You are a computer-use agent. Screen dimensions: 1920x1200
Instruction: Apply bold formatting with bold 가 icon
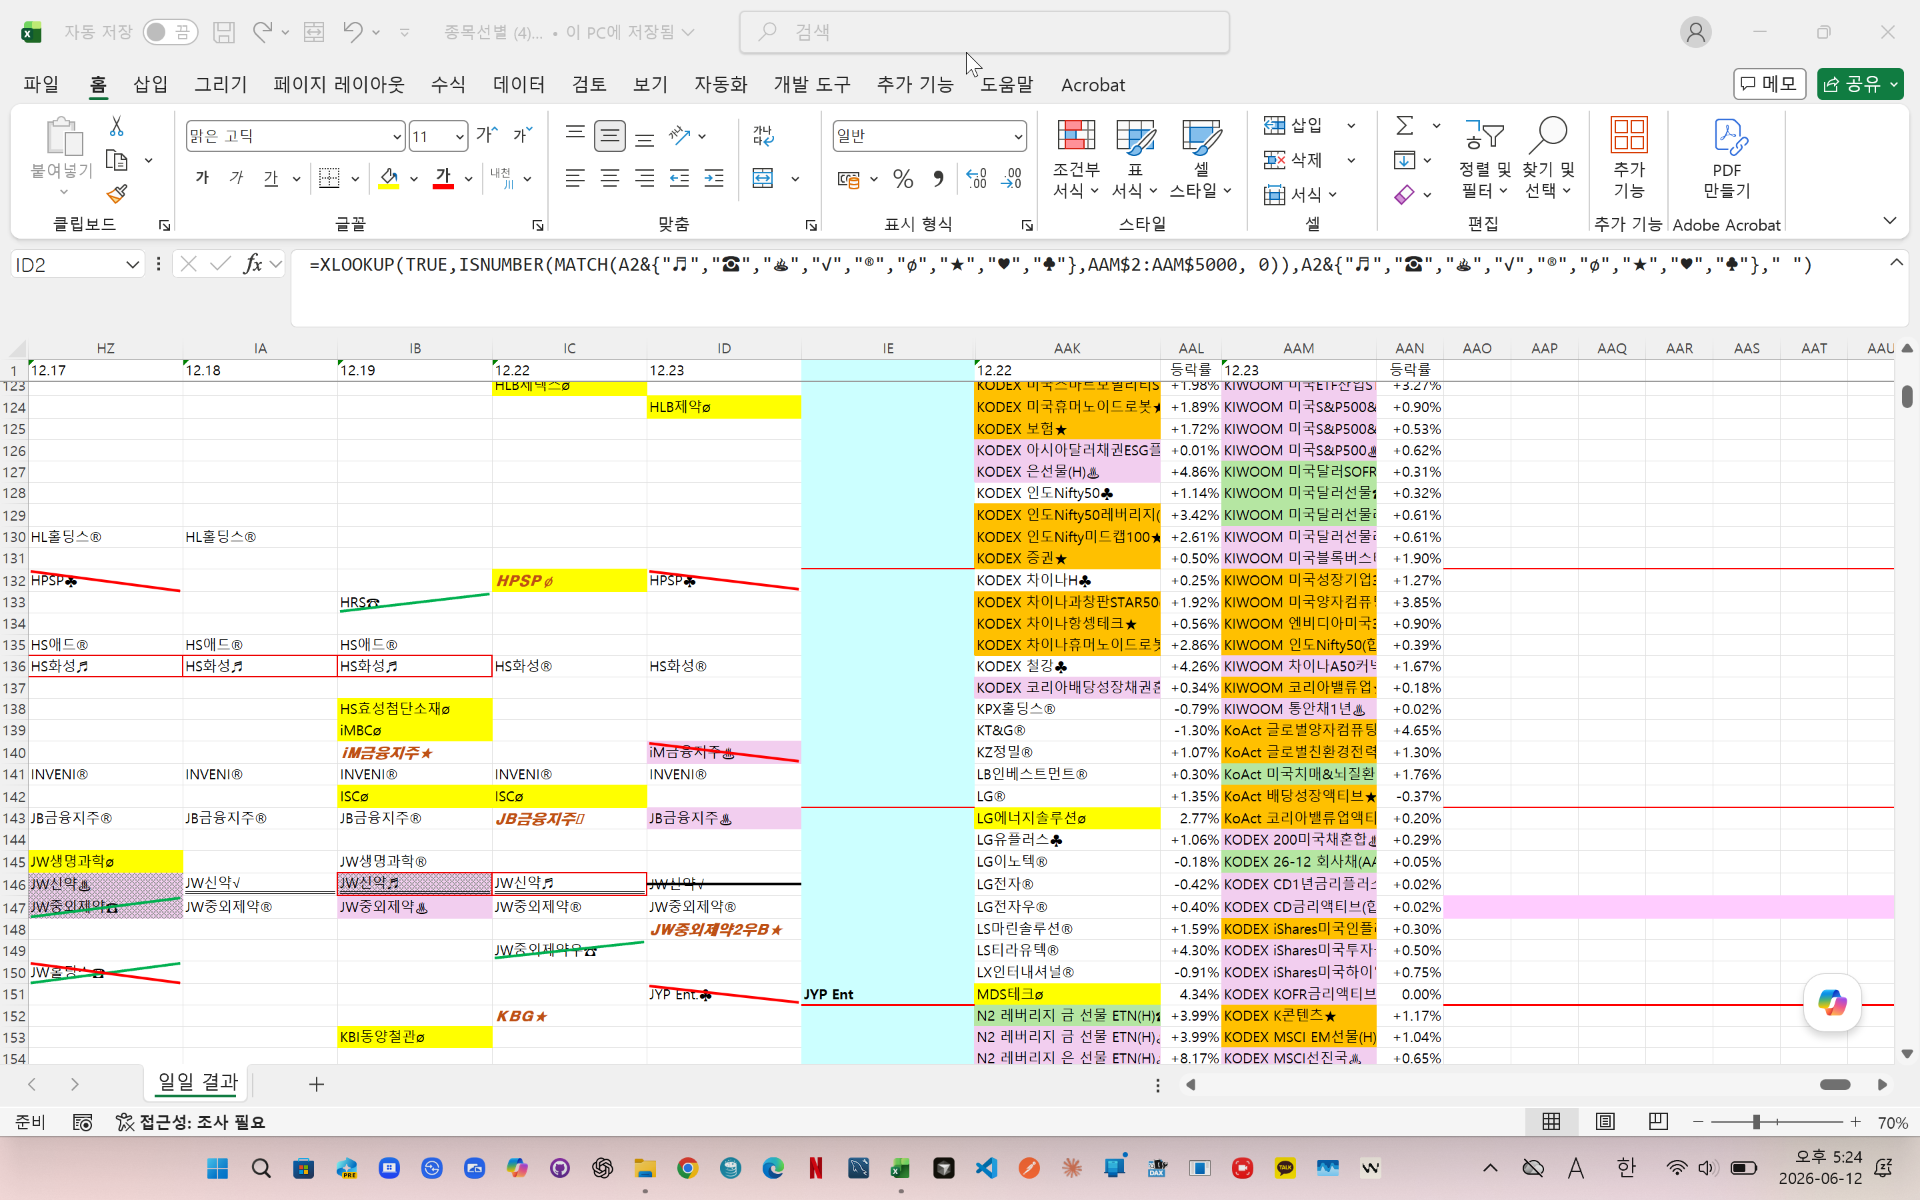pyautogui.click(x=203, y=178)
